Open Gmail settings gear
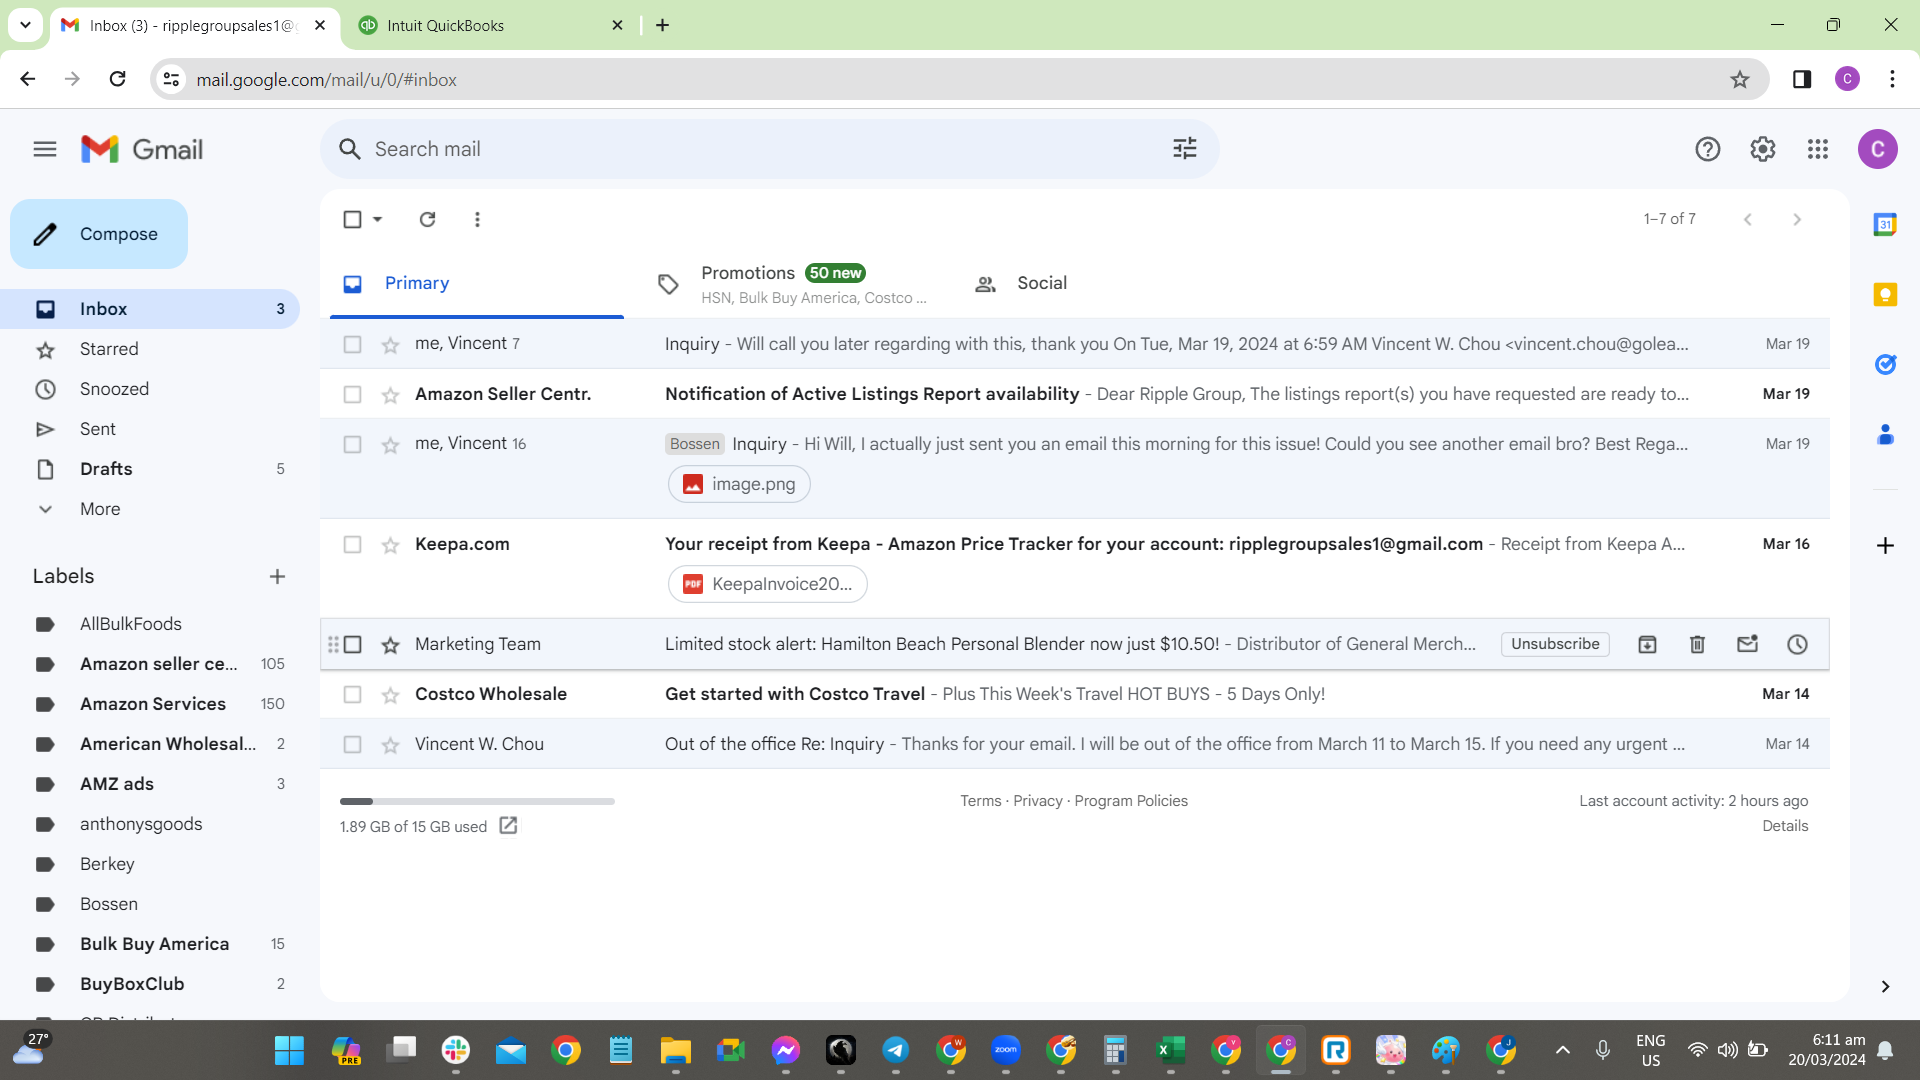 1763,150
